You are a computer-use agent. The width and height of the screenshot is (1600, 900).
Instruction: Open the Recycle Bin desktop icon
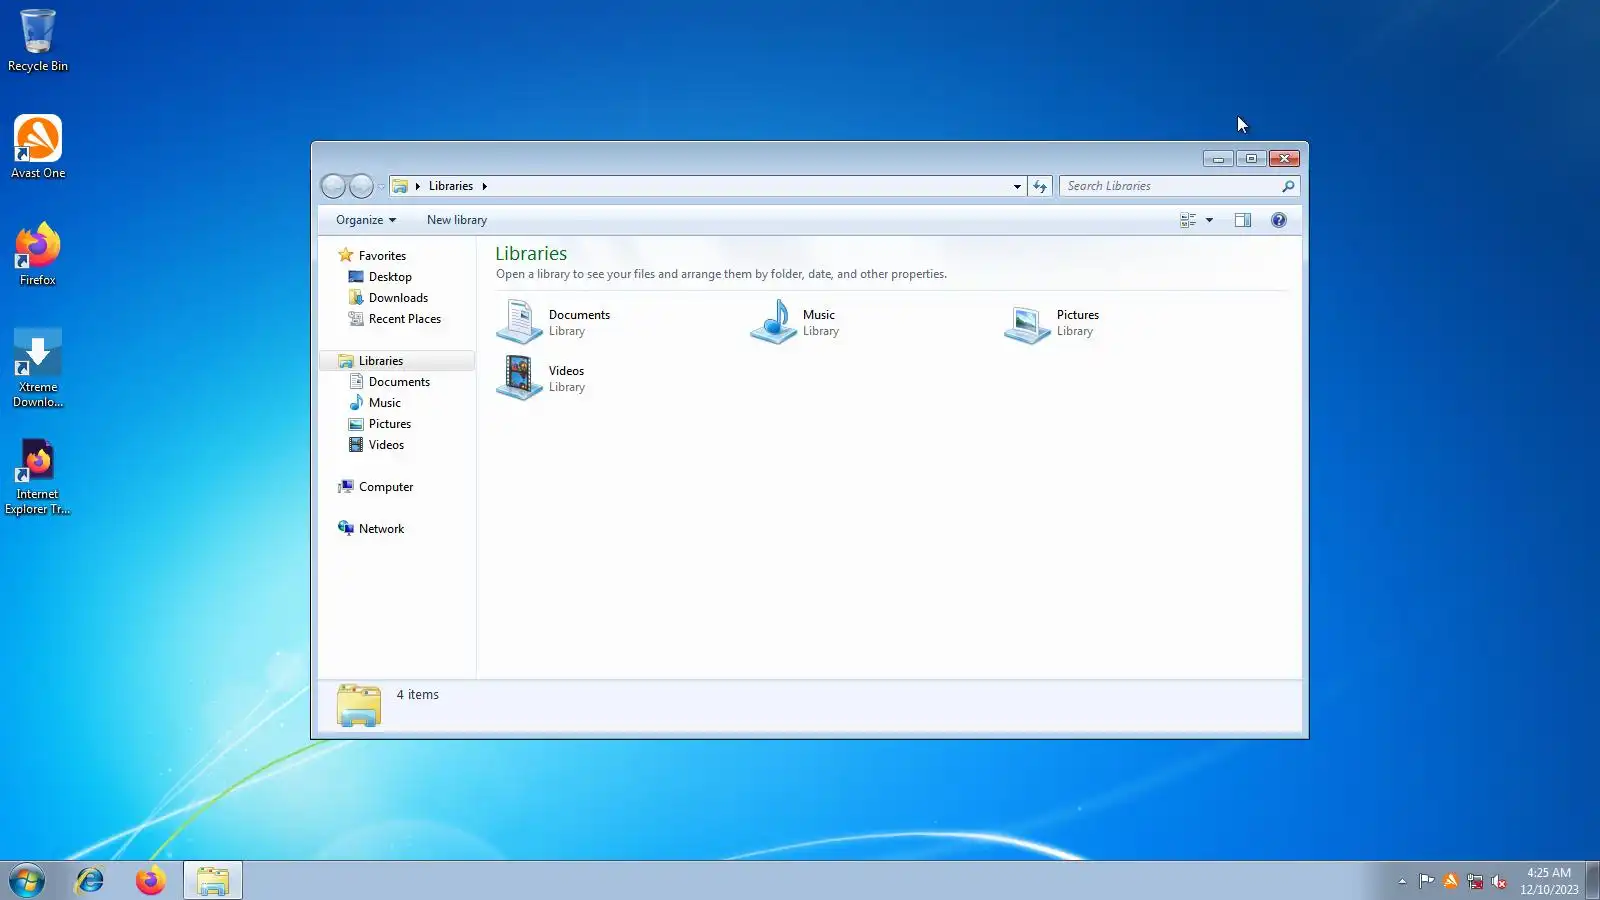click(38, 40)
